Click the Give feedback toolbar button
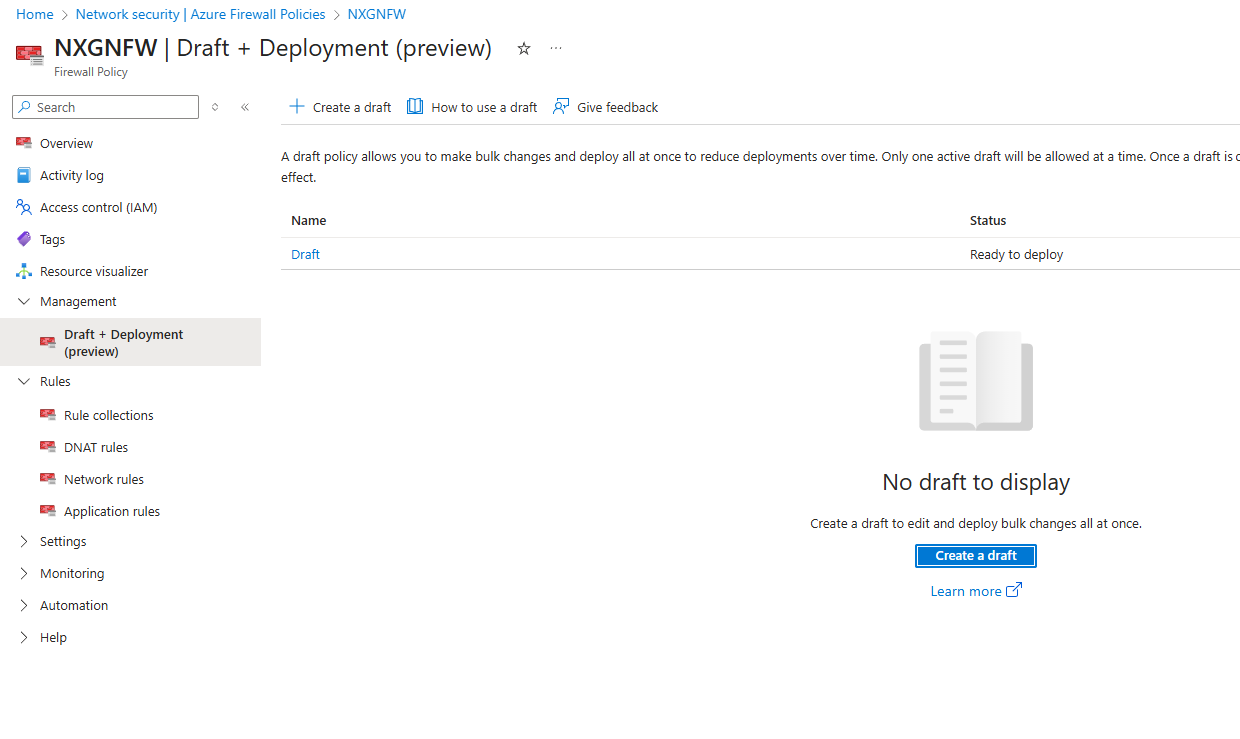The image size is (1240, 739). point(606,107)
